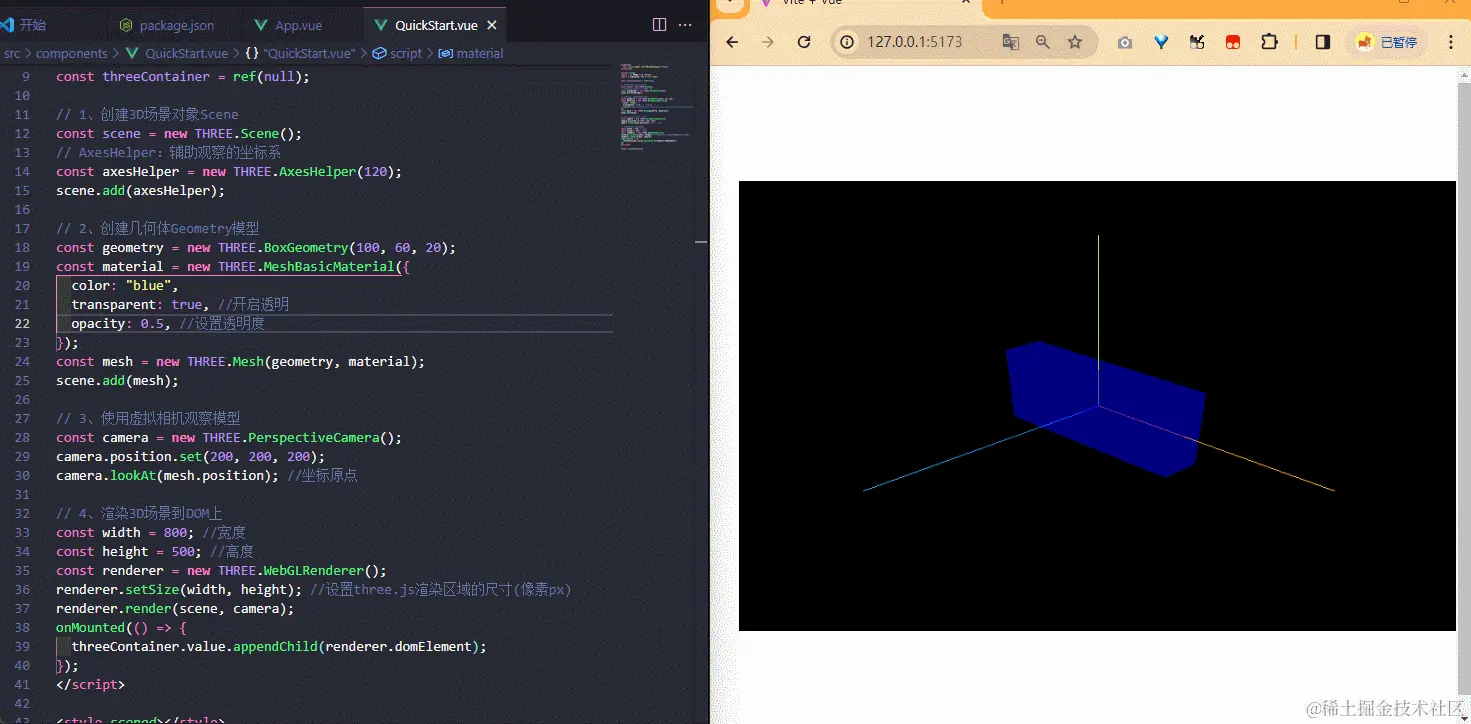Open the Google Translate icon in address bar
This screenshot has width=1471, height=724.
tap(1011, 42)
